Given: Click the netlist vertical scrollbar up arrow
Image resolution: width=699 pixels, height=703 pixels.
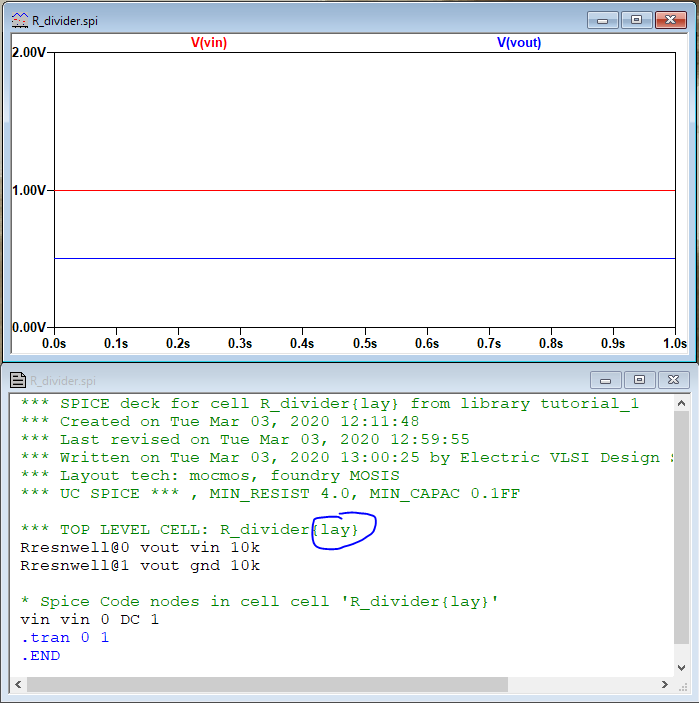Looking at the screenshot, I should coord(682,404).
